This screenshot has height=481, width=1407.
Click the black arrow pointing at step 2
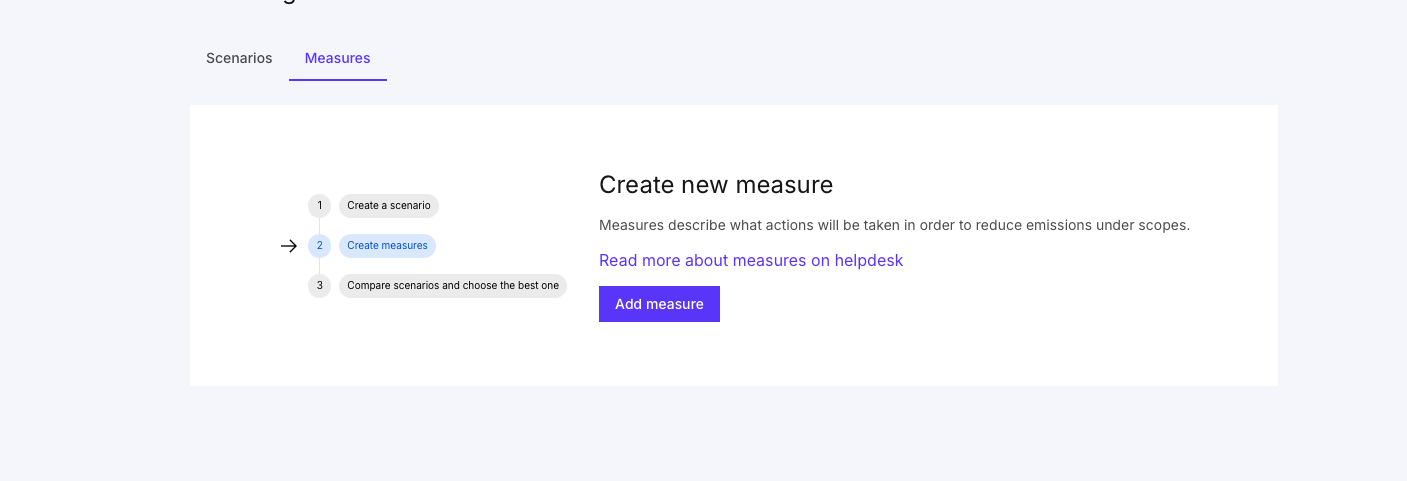[289, 246]
